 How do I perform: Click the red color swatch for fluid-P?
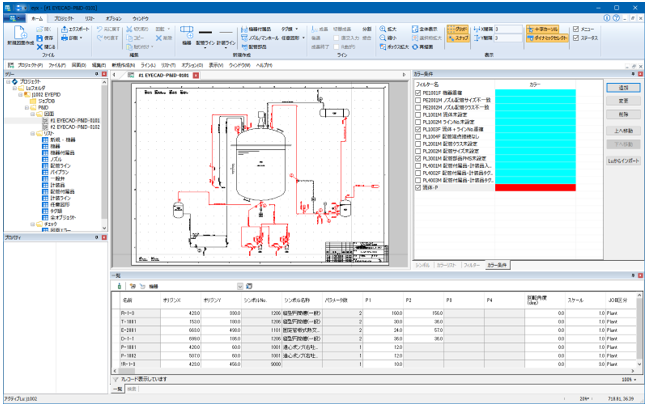tap(535, 188)
